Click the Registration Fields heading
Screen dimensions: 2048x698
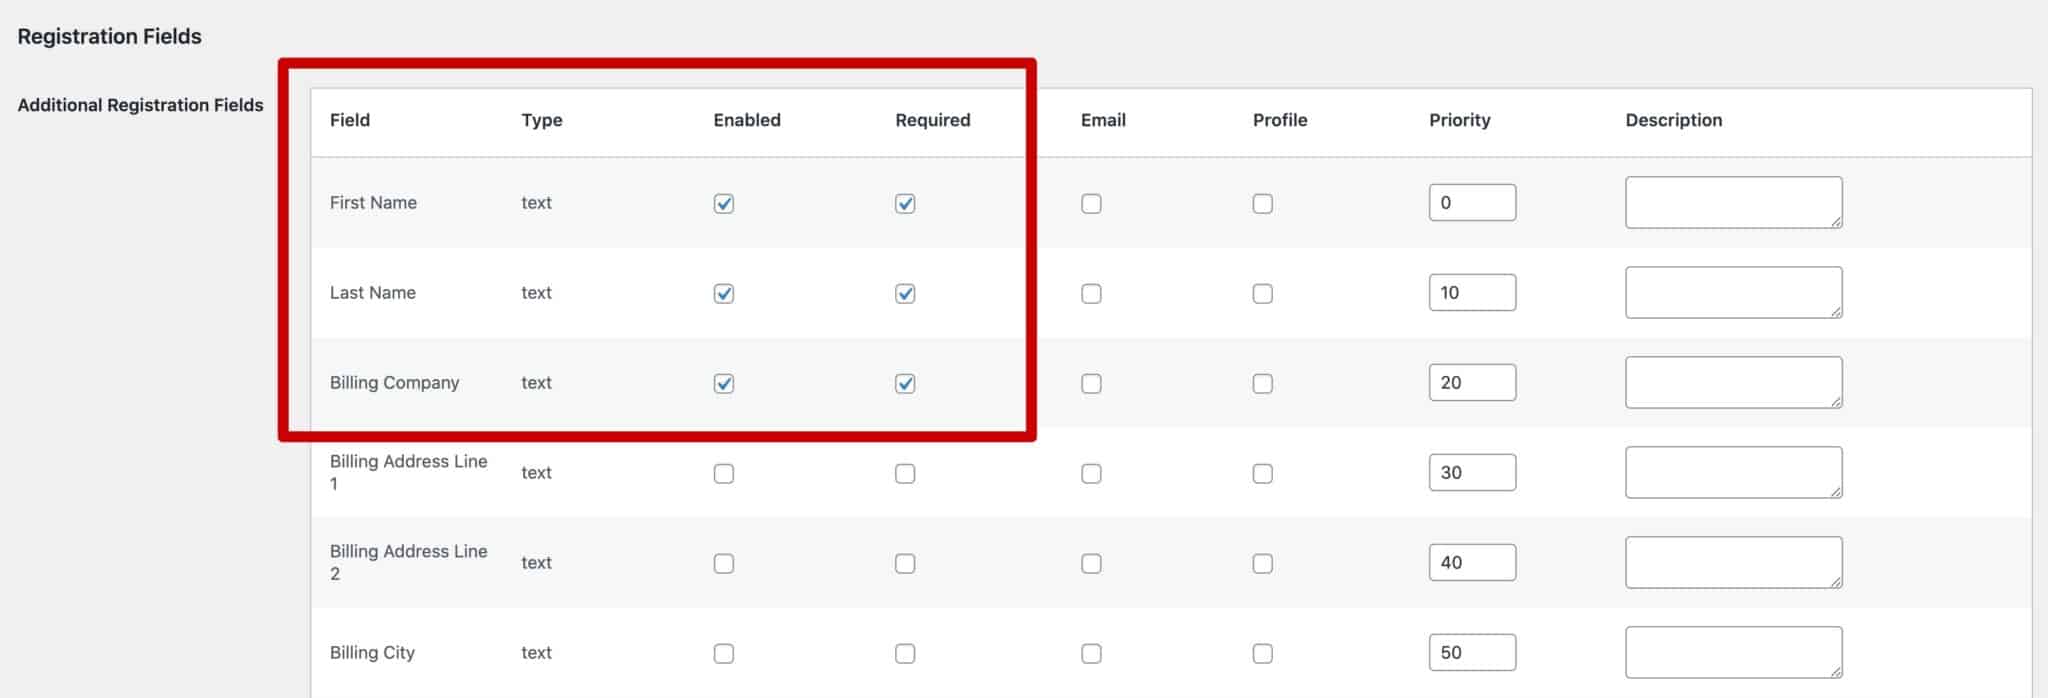tap(110, 36)
